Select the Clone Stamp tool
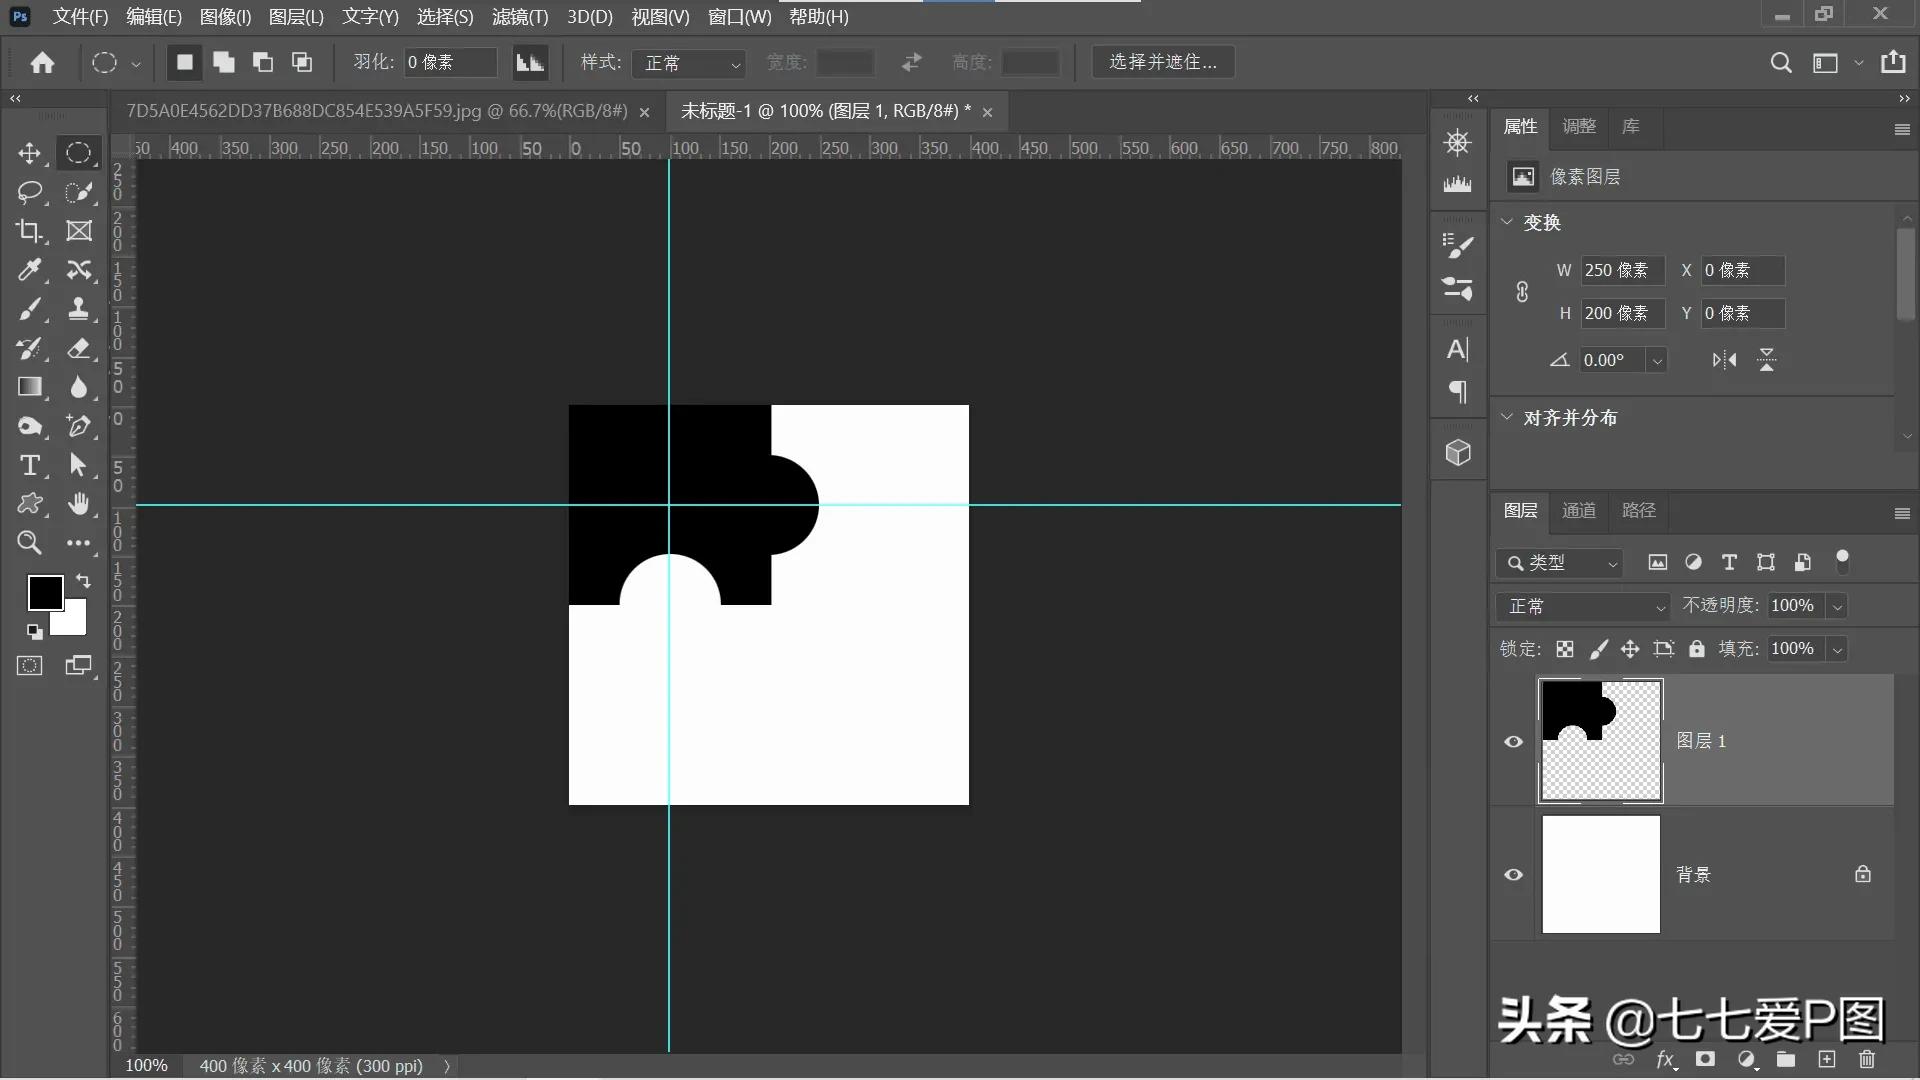Image resolution: width=1920 pixels, height=1080 pixels. 79,309
